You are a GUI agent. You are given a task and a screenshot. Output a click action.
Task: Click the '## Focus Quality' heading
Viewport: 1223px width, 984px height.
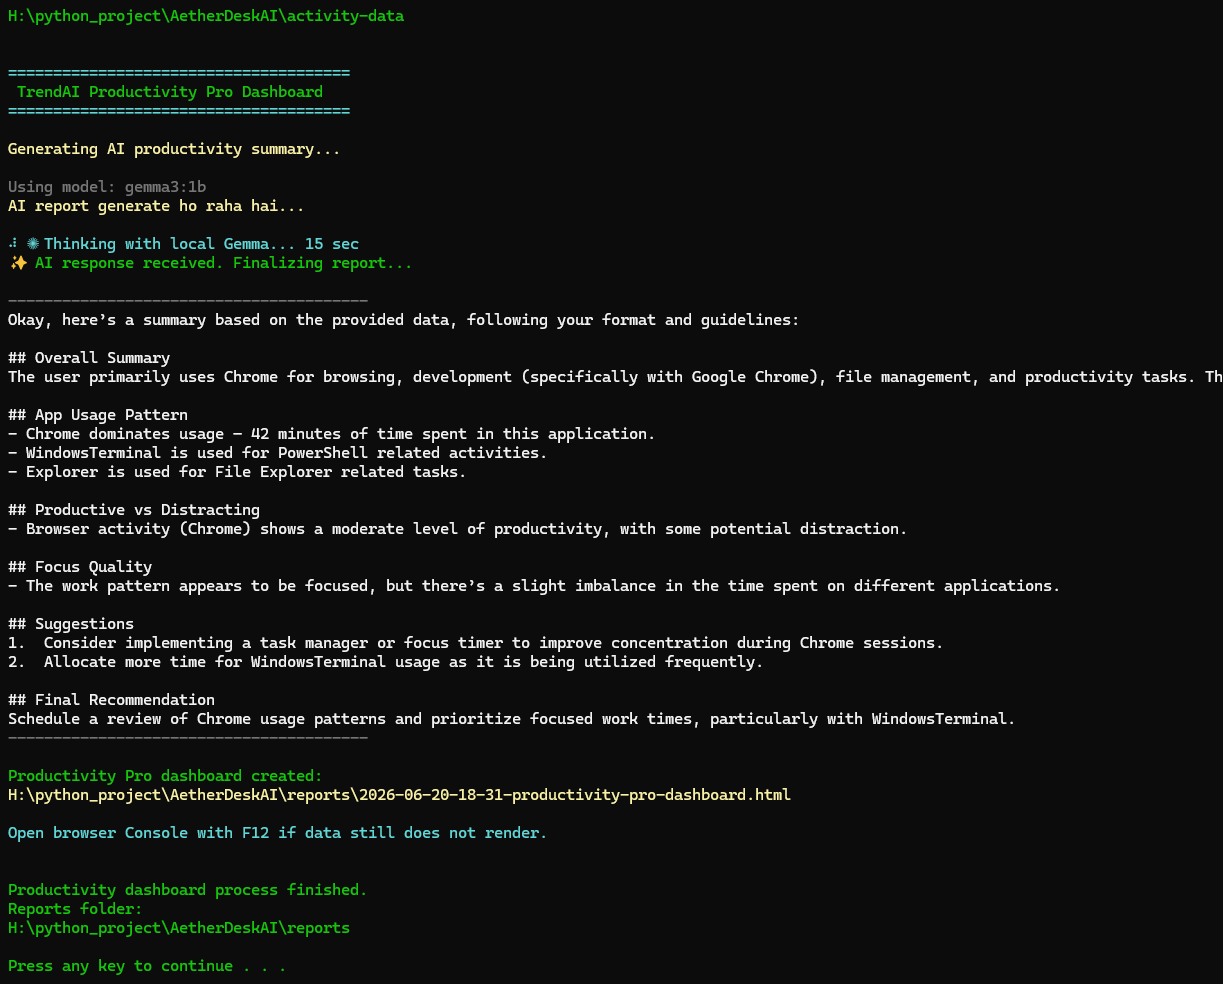tap(80, 567)
